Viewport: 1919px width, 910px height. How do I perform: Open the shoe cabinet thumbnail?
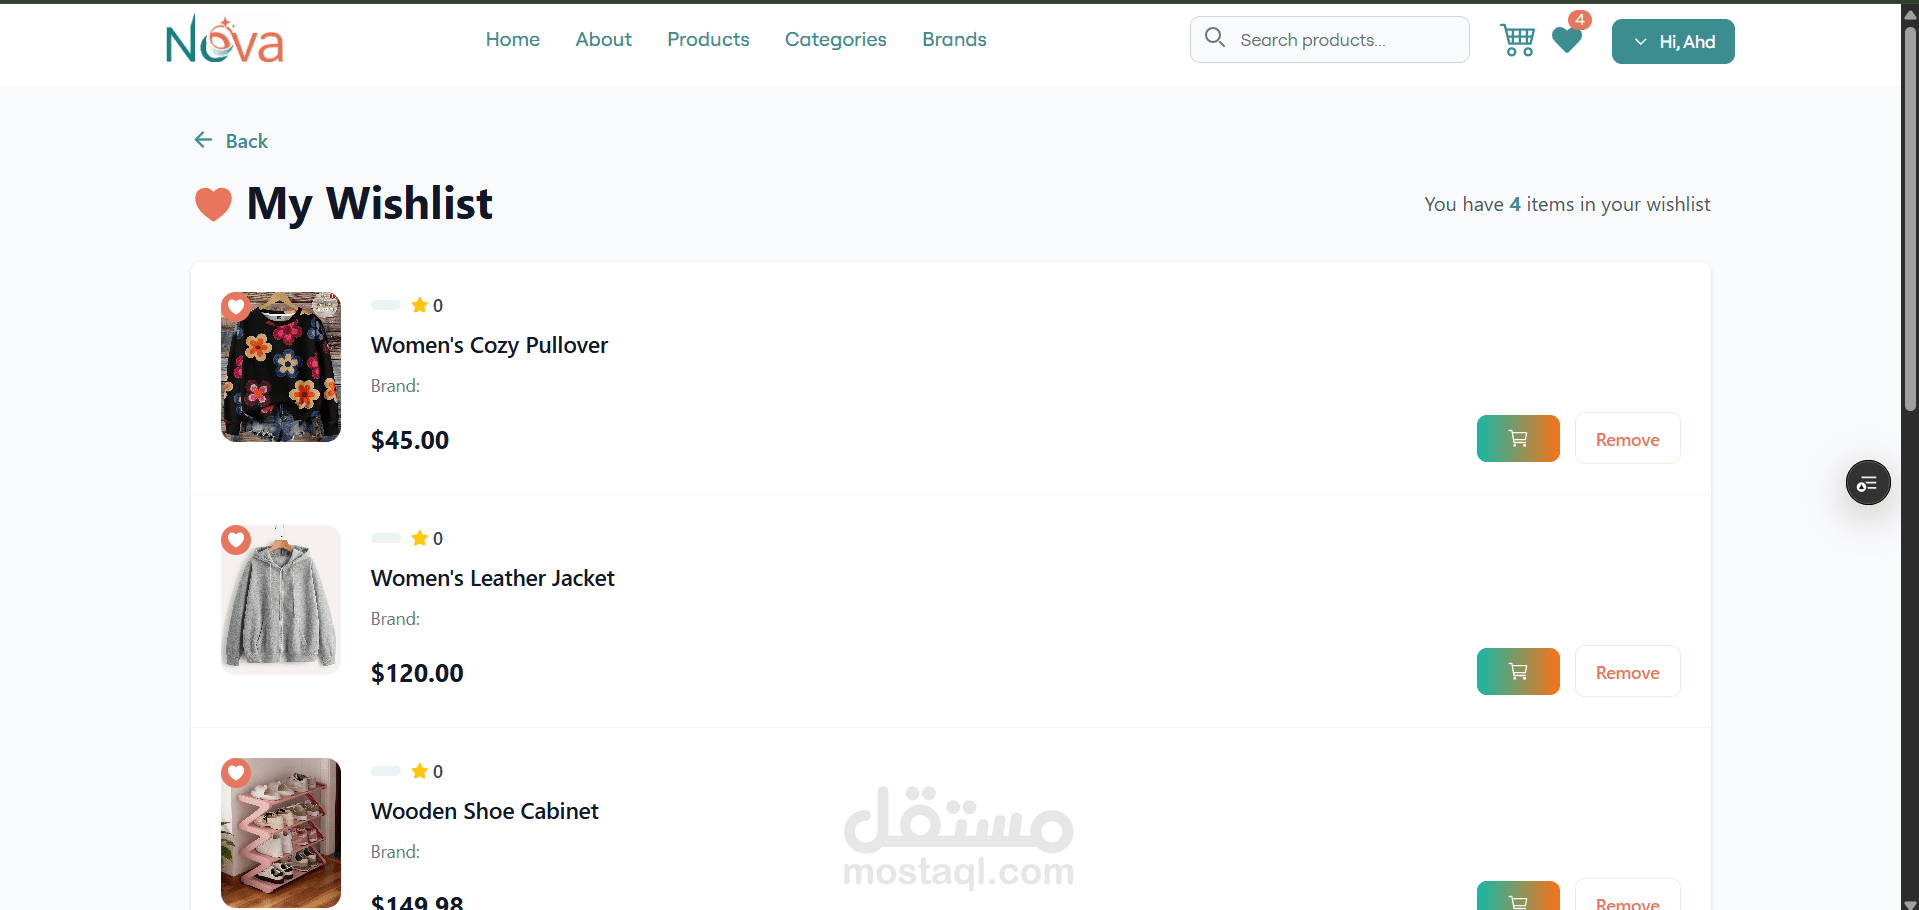281,833
